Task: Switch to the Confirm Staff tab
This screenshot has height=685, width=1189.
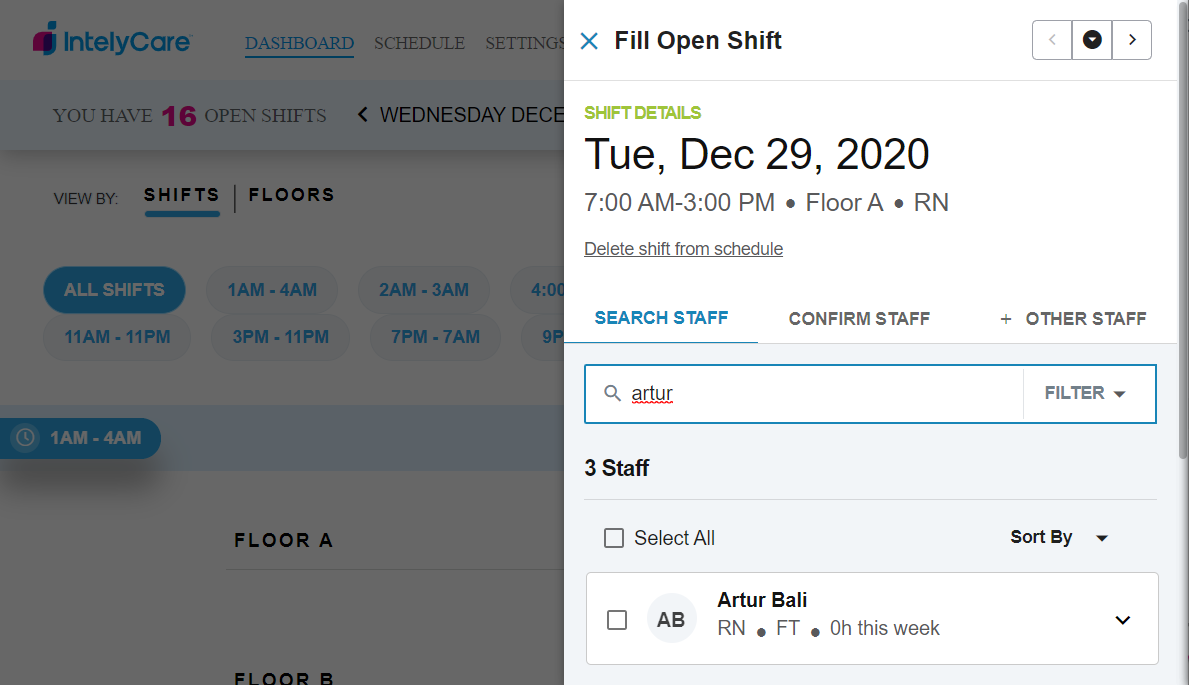Action: click(x=859, y=319)
